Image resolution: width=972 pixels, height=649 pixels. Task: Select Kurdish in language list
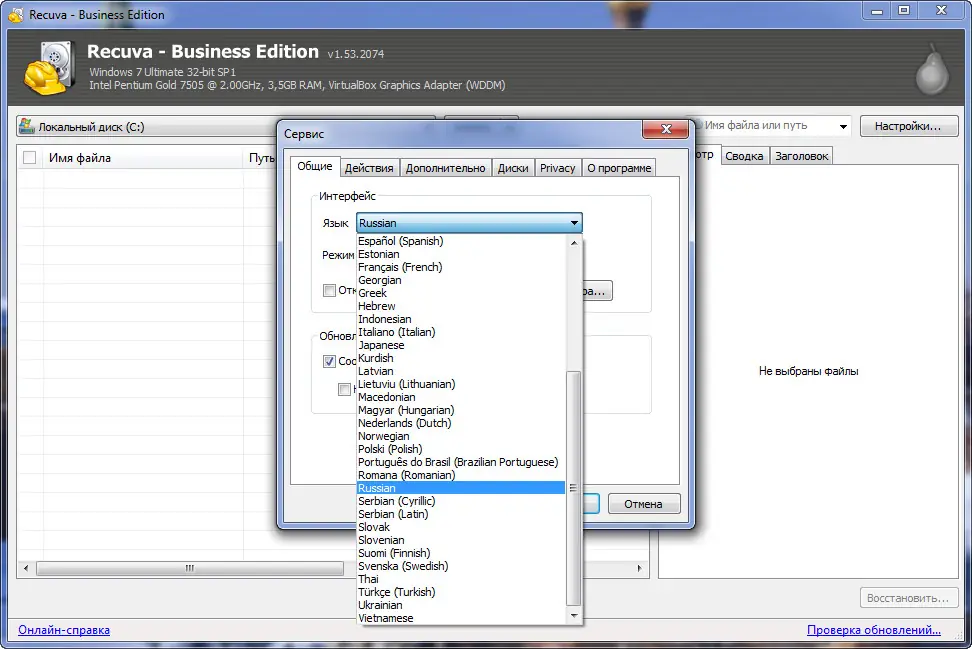pos(461,358)
